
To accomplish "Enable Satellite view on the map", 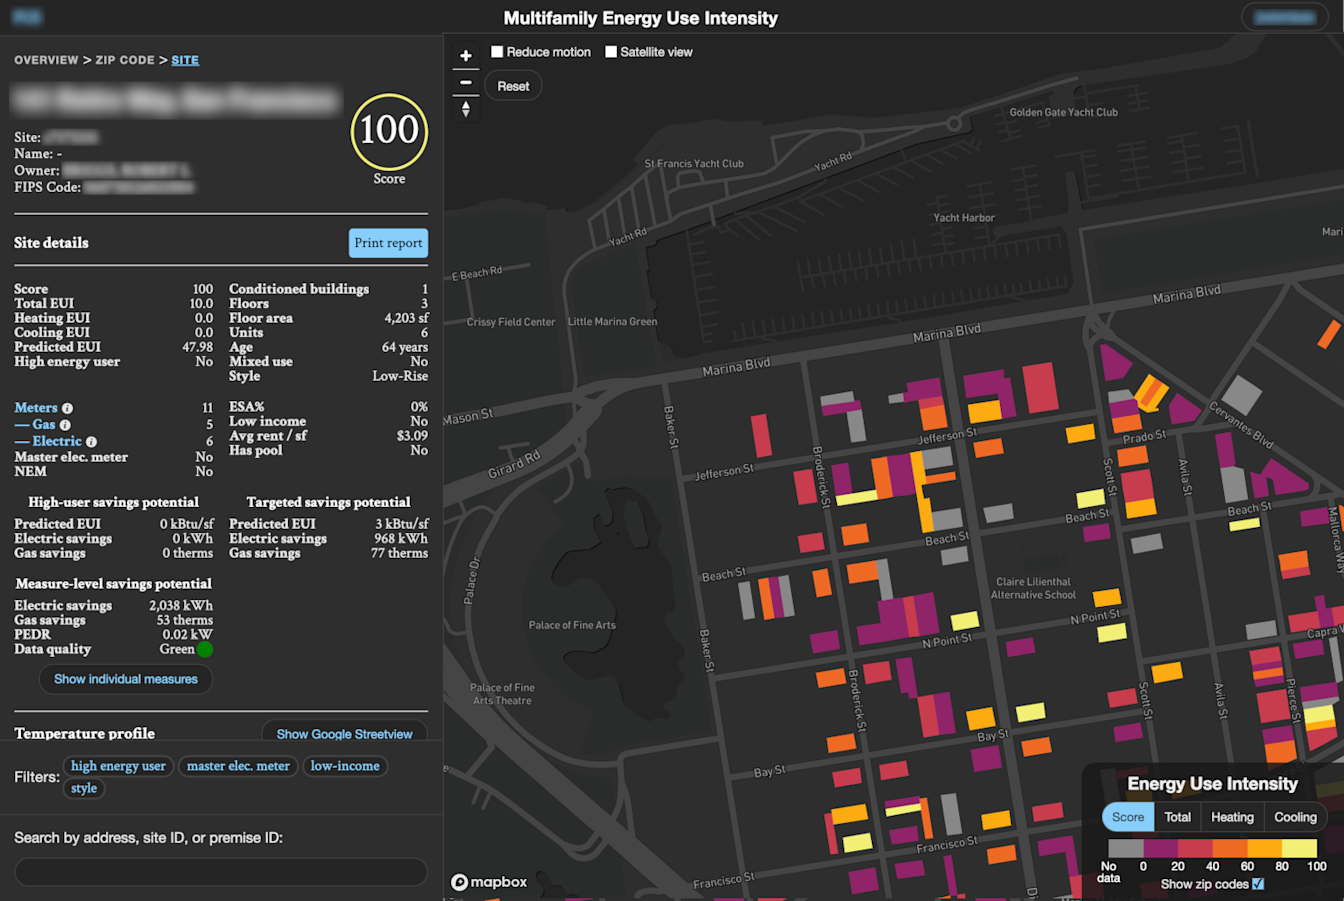I will [612, 51].
